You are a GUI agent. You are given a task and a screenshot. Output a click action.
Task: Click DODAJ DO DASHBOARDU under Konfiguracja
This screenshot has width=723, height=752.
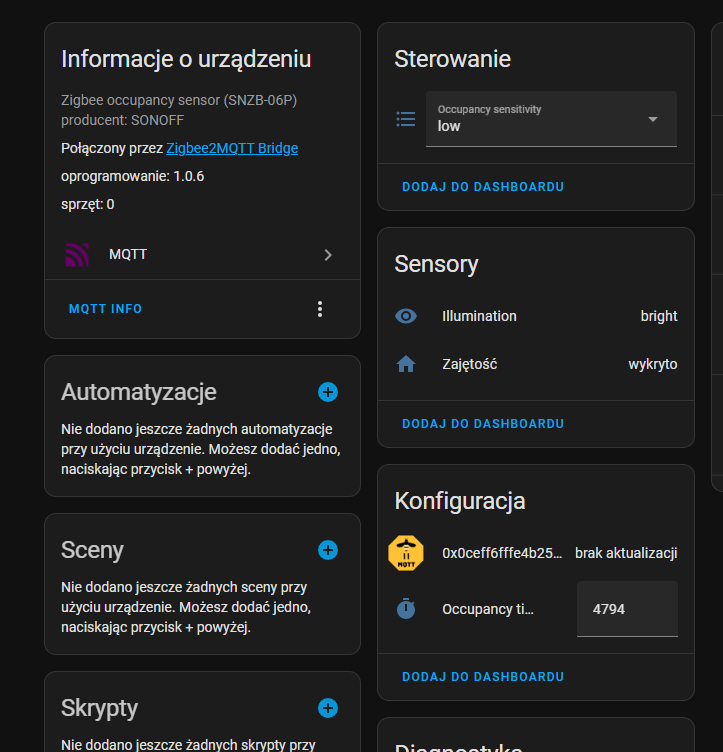(483, 677)
